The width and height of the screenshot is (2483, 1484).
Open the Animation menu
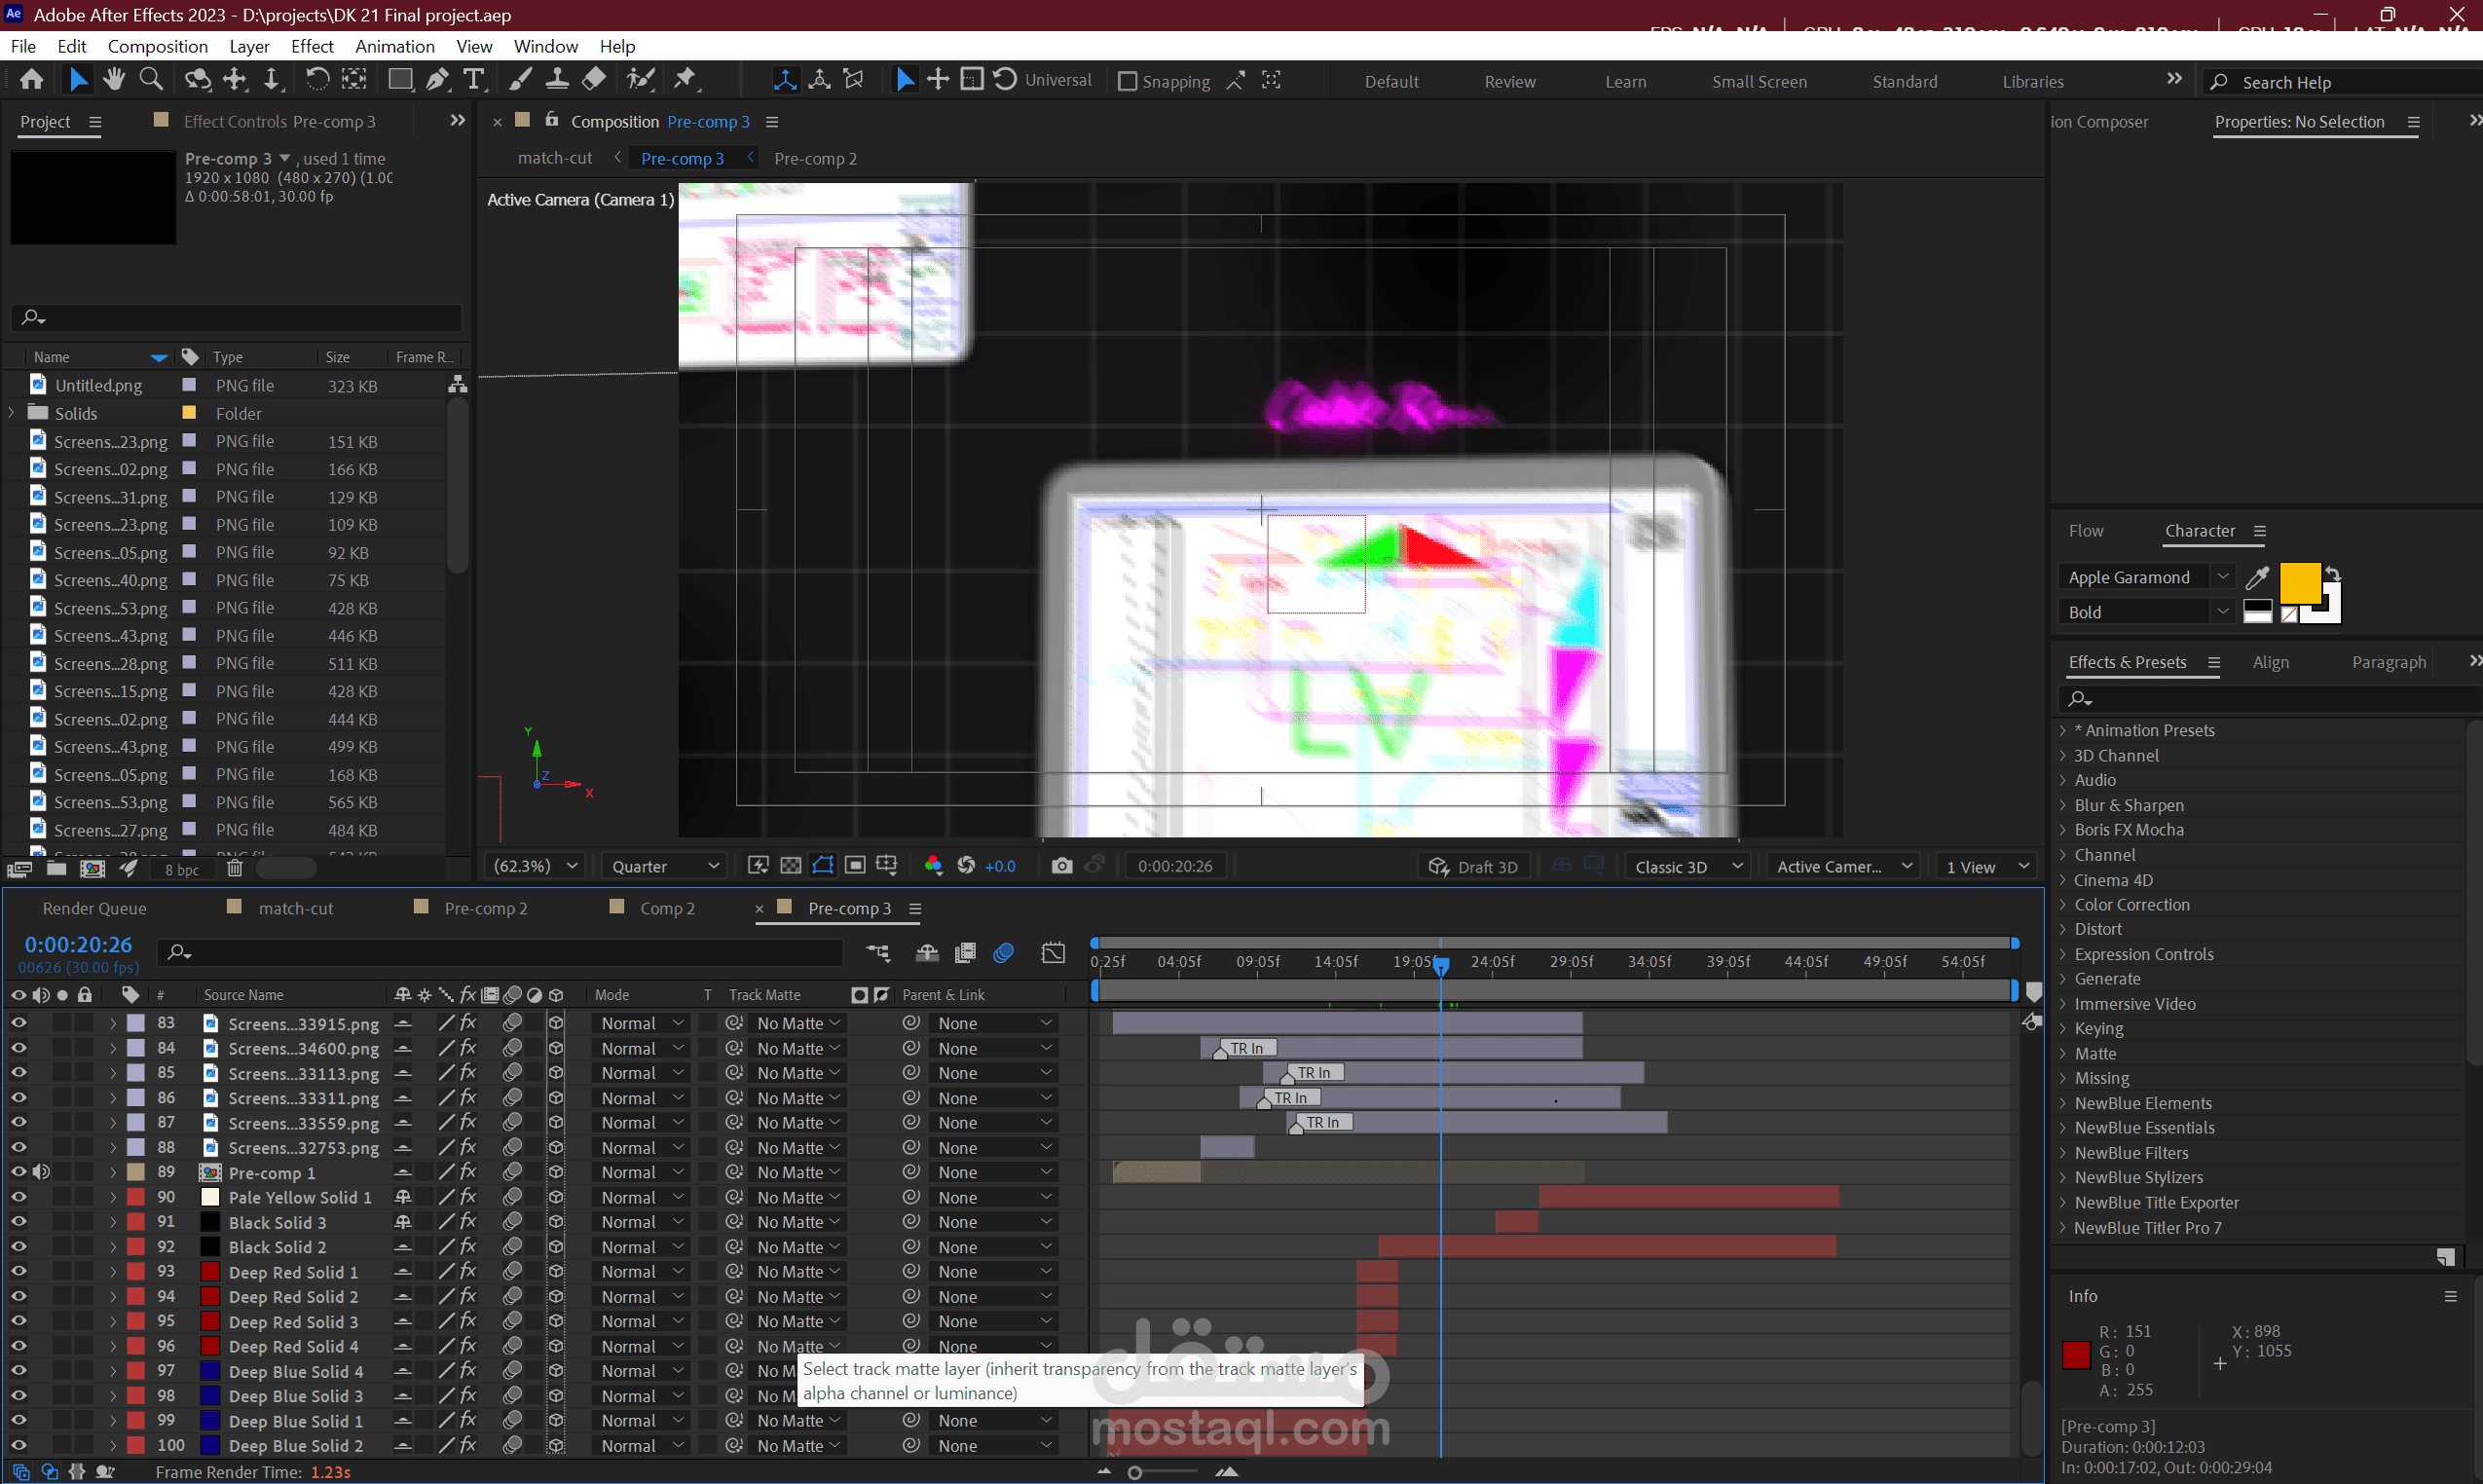394,46
